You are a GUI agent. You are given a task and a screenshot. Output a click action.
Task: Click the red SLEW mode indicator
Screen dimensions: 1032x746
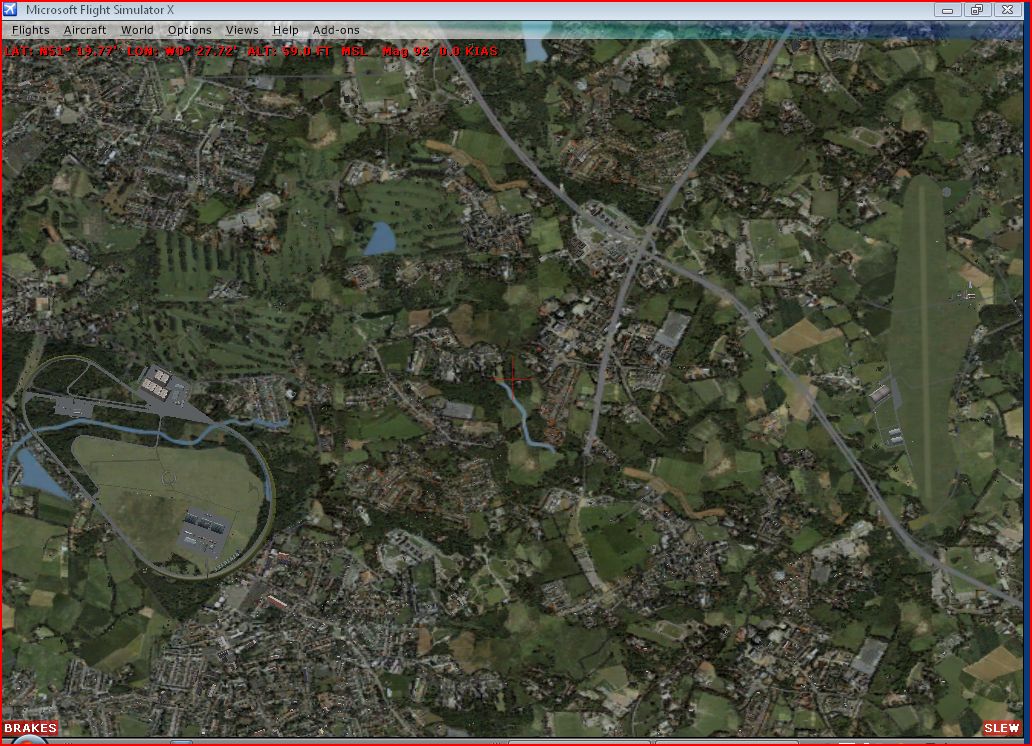tap(1002, 728)
